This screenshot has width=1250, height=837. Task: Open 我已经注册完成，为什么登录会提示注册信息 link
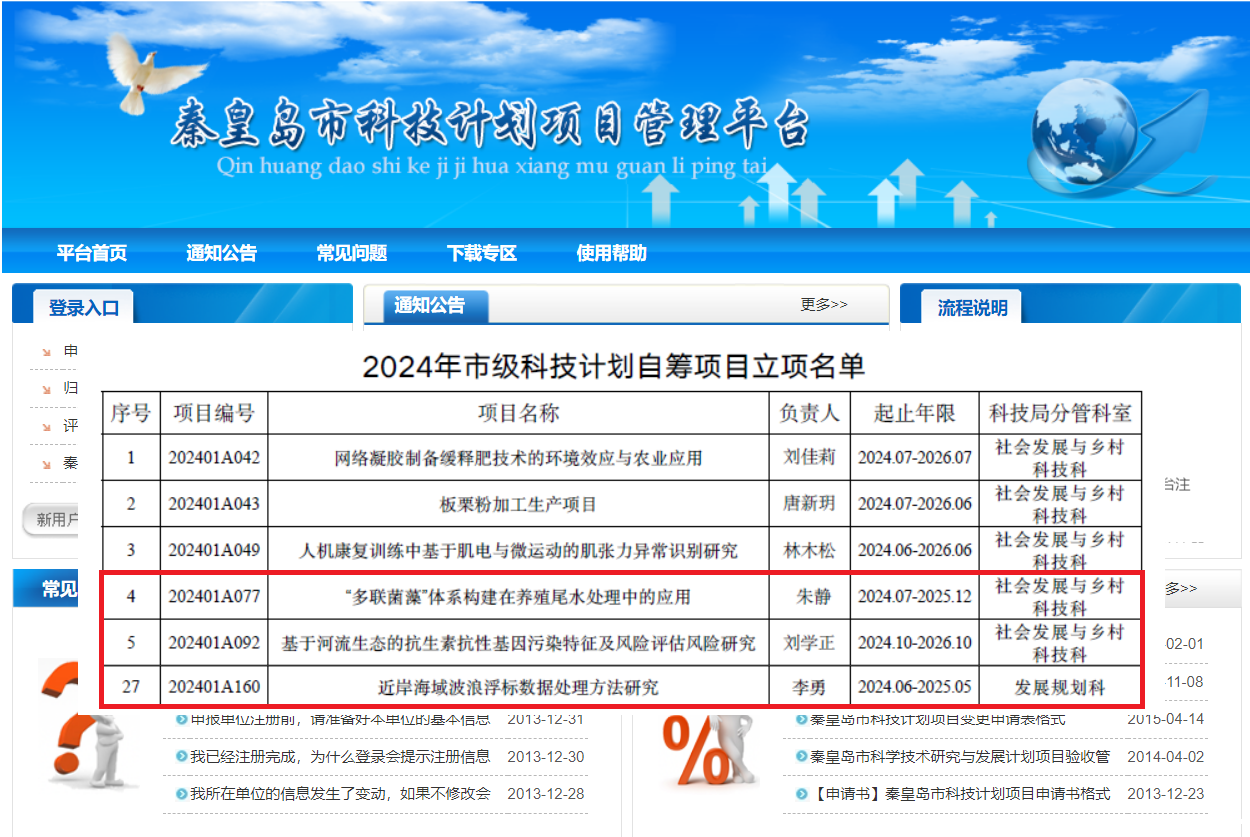pyautogui.click(x=340, y=757)
